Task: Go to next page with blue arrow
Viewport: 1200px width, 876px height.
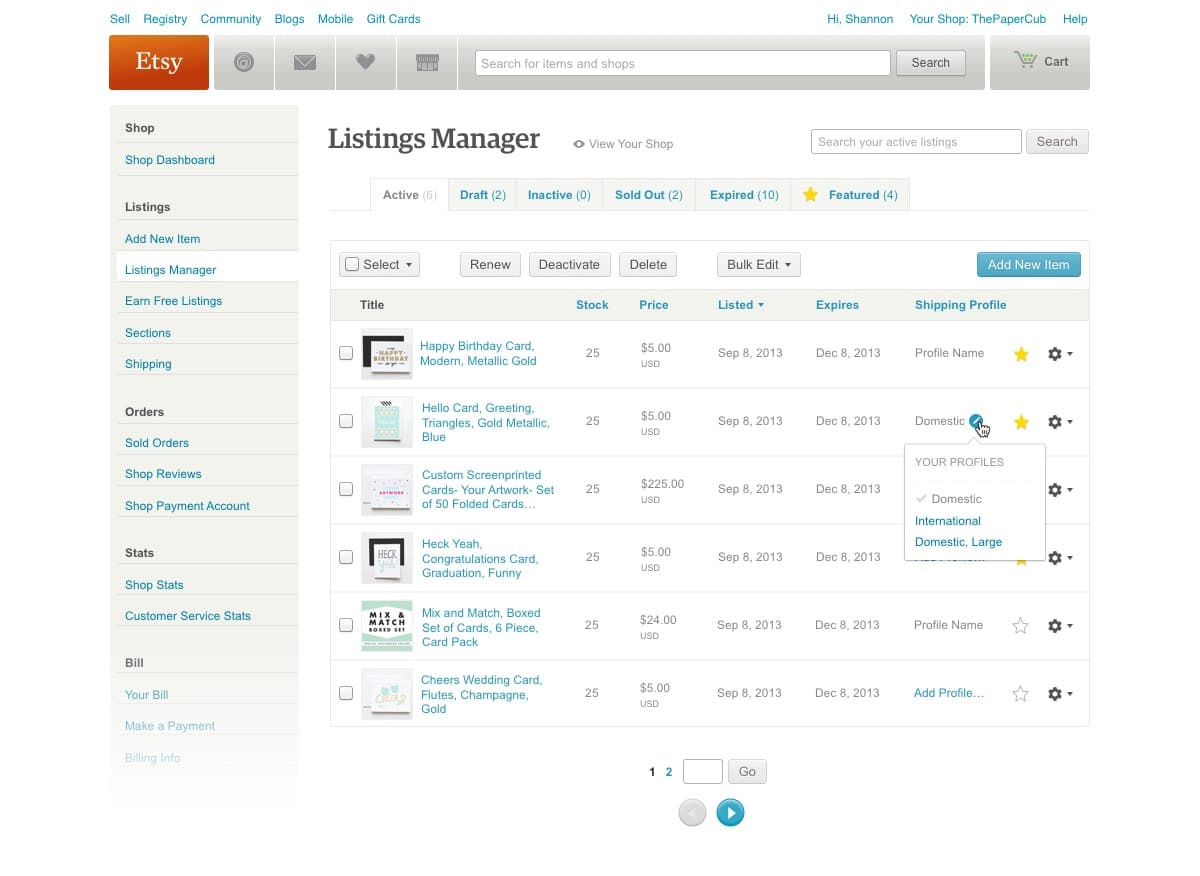Action: click(730, 812)
